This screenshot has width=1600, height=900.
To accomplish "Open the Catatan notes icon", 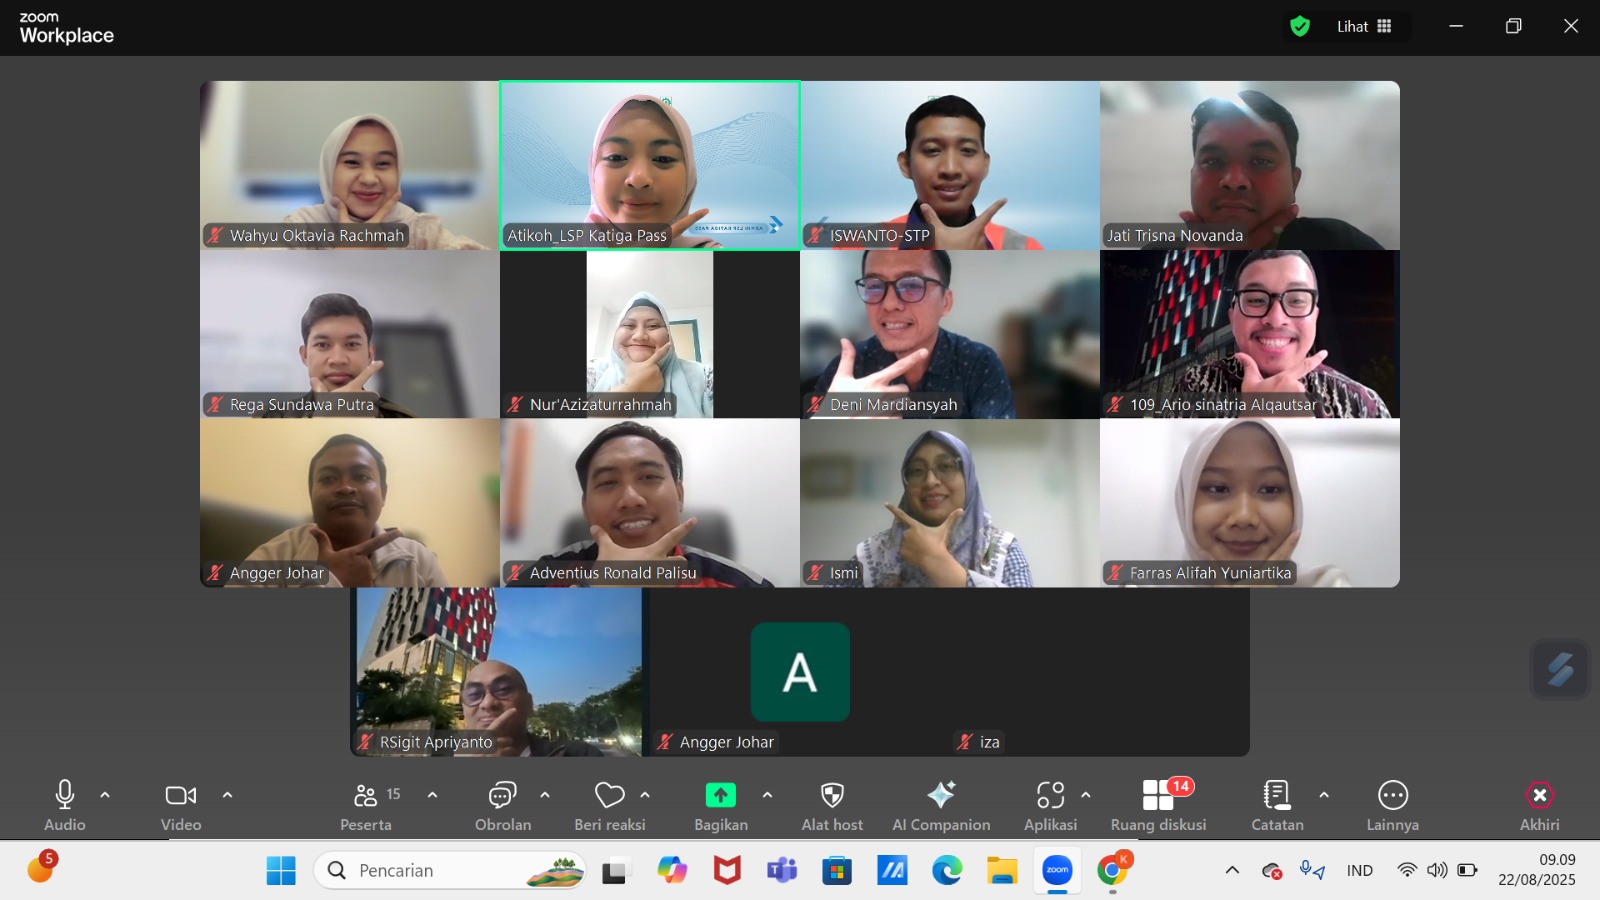I will tap(1277, 795).
